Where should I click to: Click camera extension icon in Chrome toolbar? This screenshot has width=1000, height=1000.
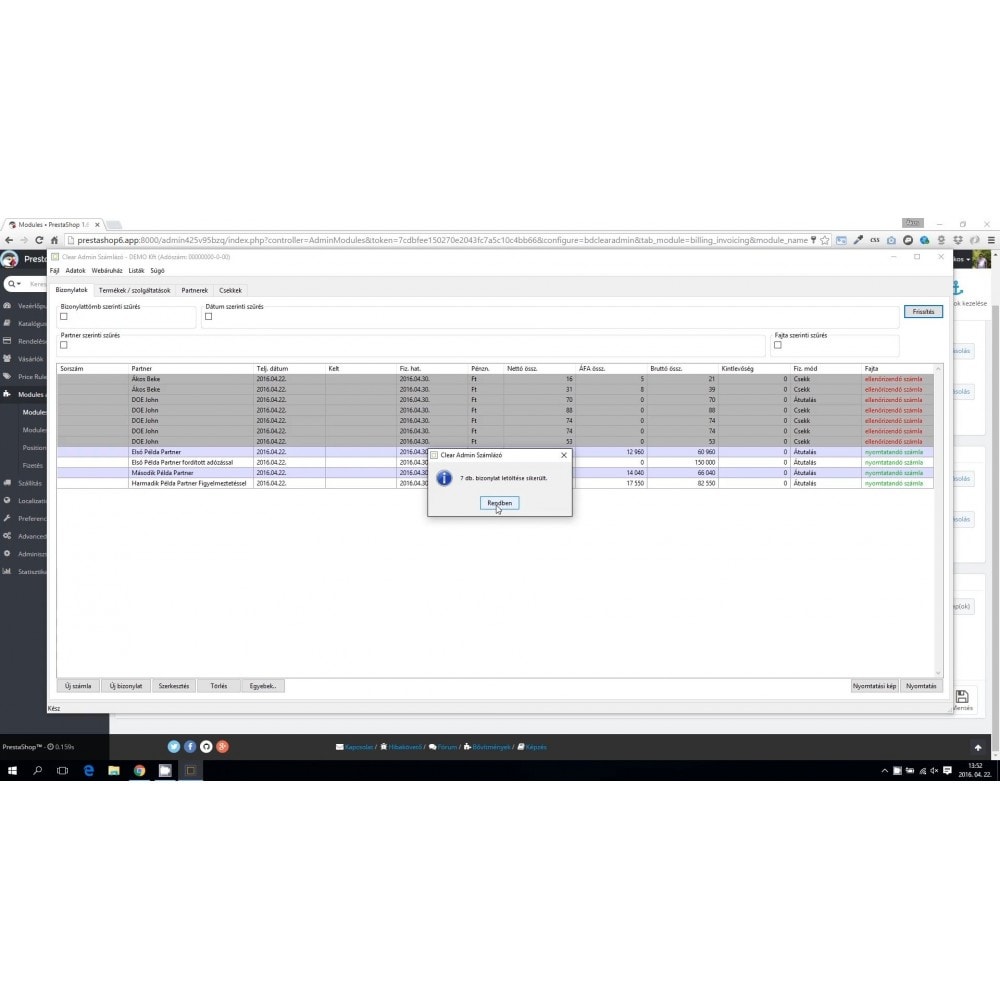coord(892,240)
